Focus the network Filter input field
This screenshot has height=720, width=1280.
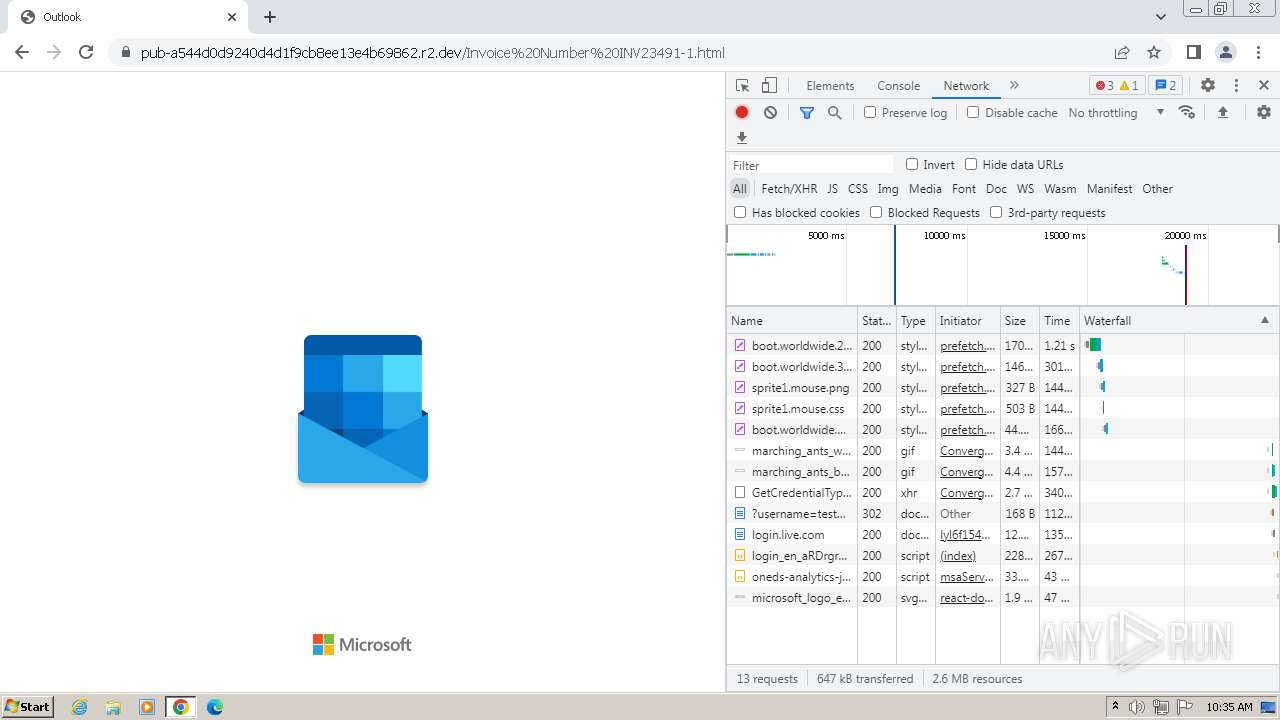coord(811,165)
